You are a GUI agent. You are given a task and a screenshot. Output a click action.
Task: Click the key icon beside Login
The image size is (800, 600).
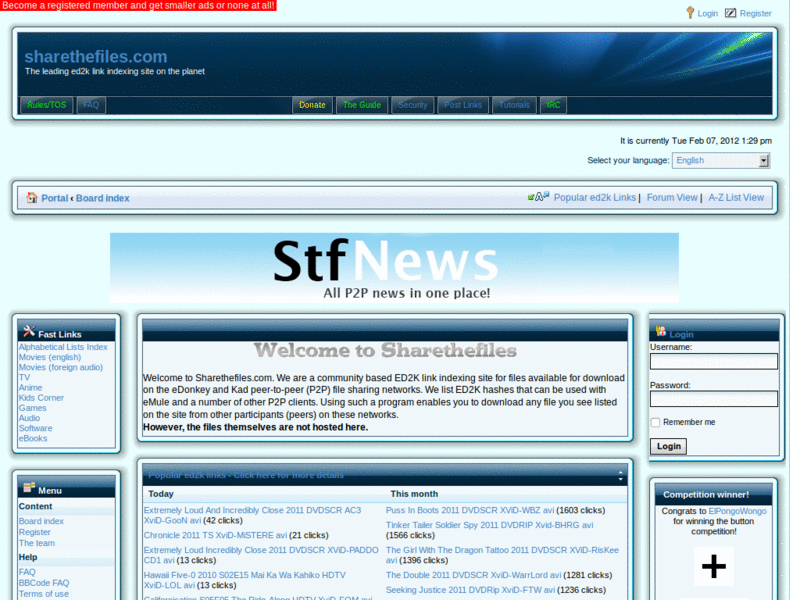tap(690, 12)
